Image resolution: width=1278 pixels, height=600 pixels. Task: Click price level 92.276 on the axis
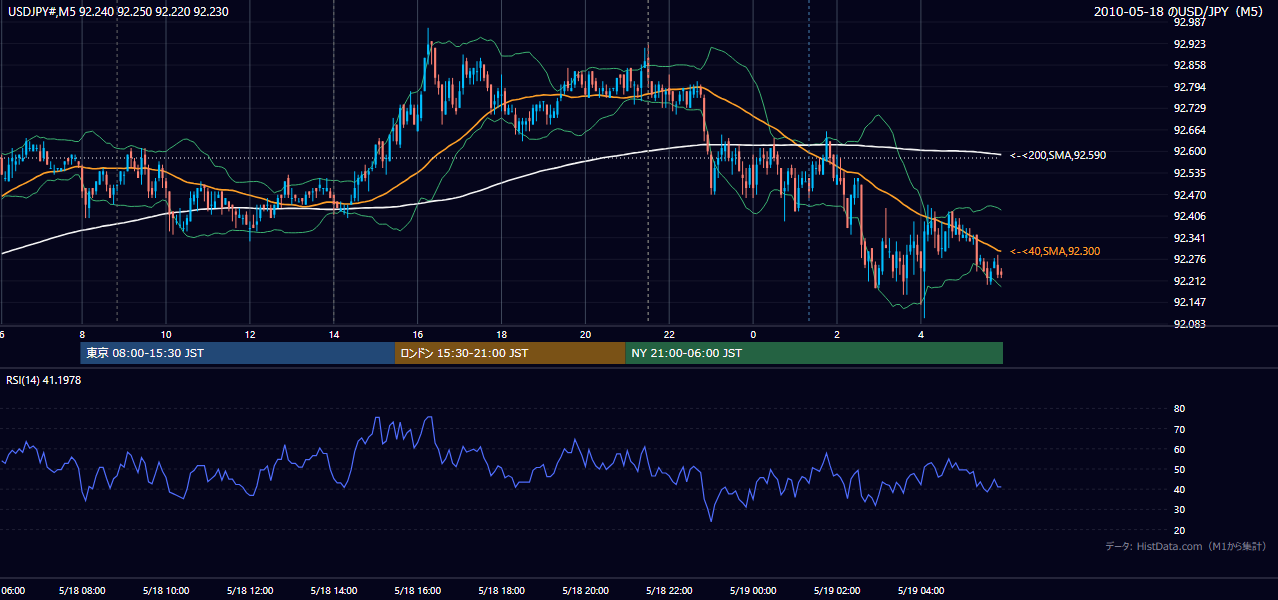pos(1189,259)
